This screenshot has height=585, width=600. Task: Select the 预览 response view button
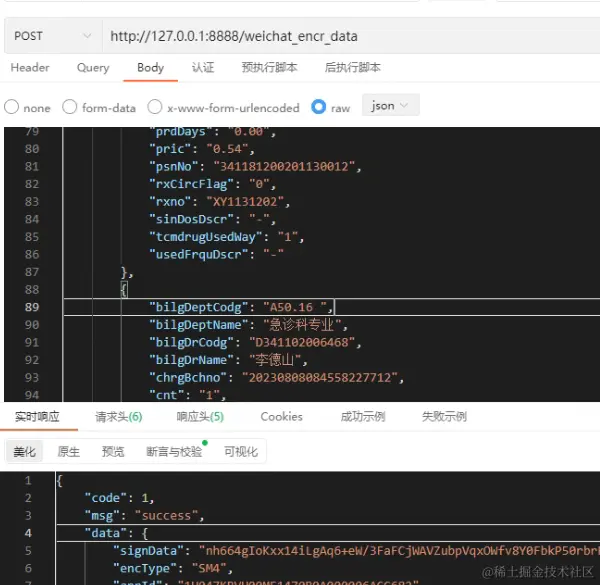click(113, 452)
